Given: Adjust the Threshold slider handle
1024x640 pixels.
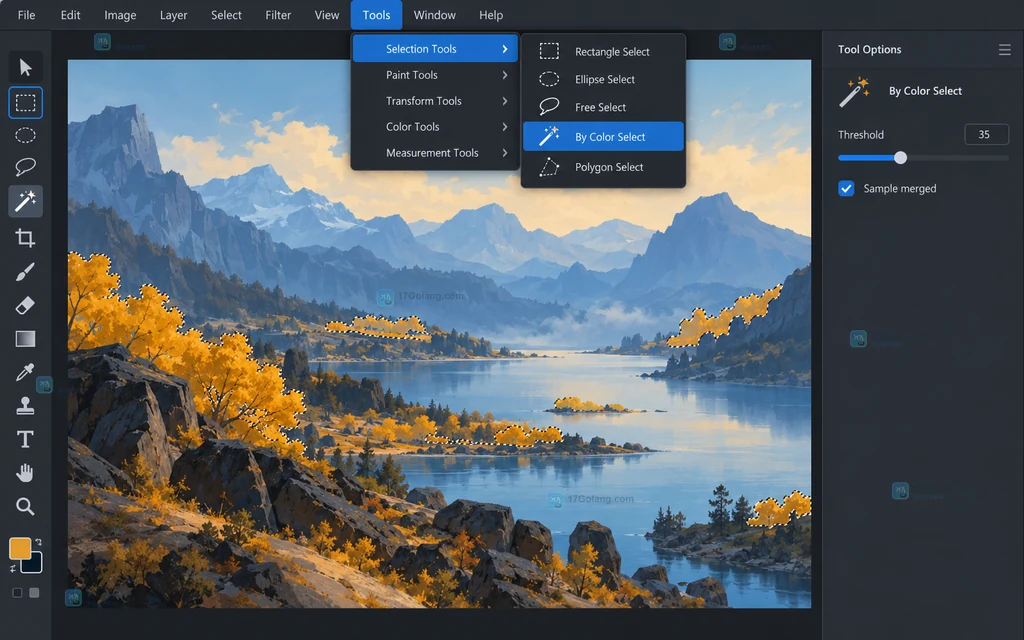Looking at the screenshot, I should [901, 157].
